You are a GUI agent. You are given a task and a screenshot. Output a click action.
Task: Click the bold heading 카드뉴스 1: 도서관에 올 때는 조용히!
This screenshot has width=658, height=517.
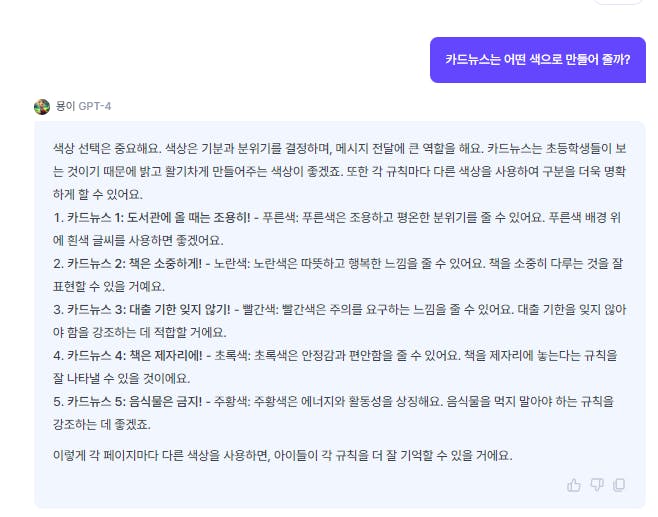(x=159, y=217)
